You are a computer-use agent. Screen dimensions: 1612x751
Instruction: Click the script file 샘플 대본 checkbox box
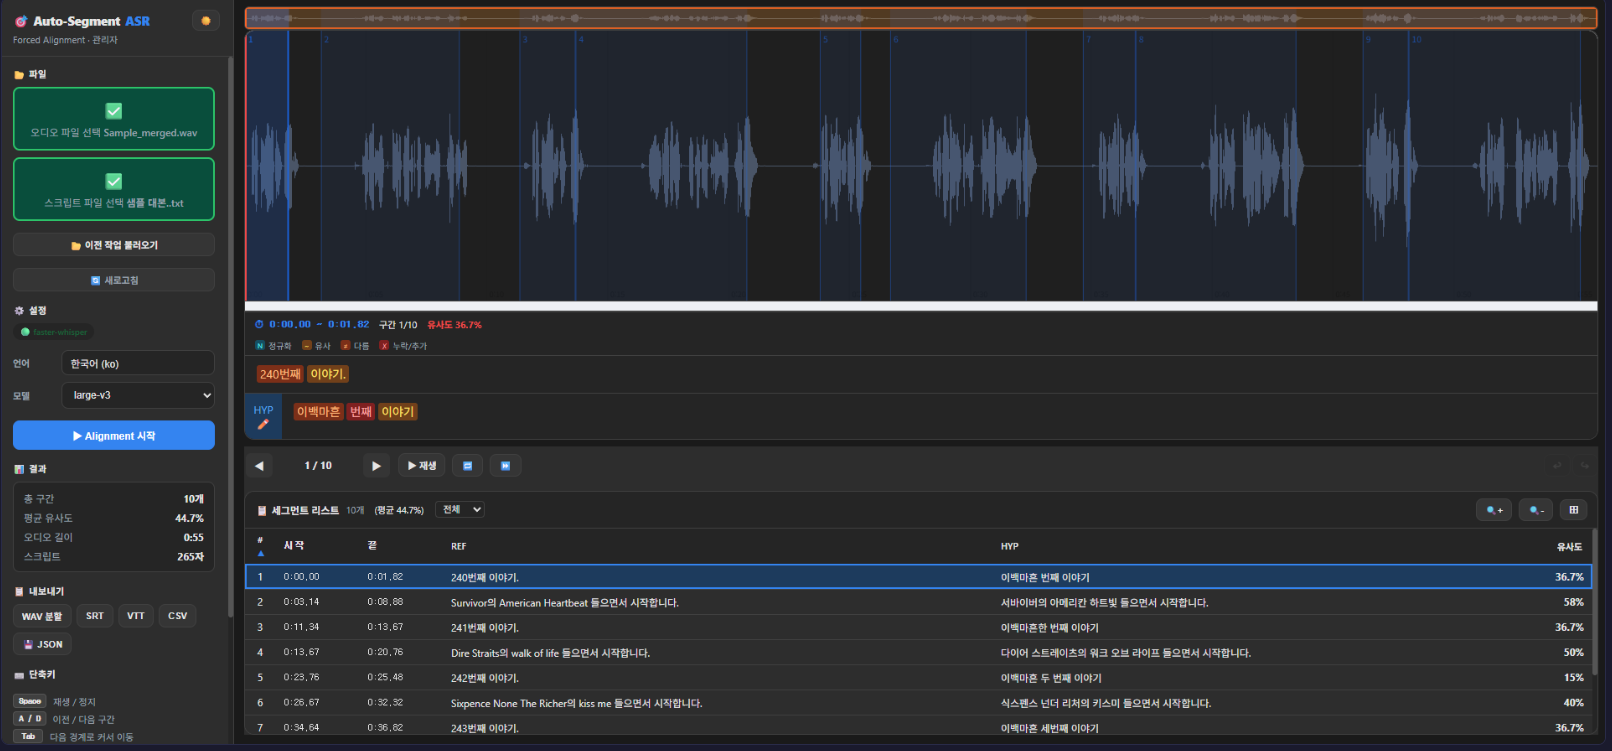[114, 181]
